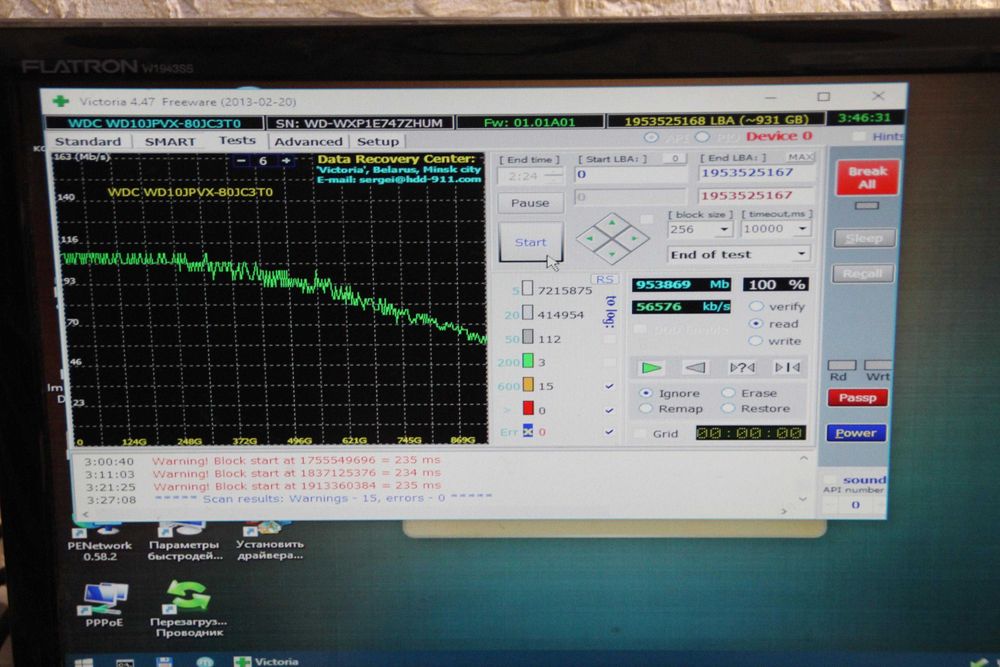Select the verify mode radio button
Viewport: 1000px width, 667px height.
756,307
